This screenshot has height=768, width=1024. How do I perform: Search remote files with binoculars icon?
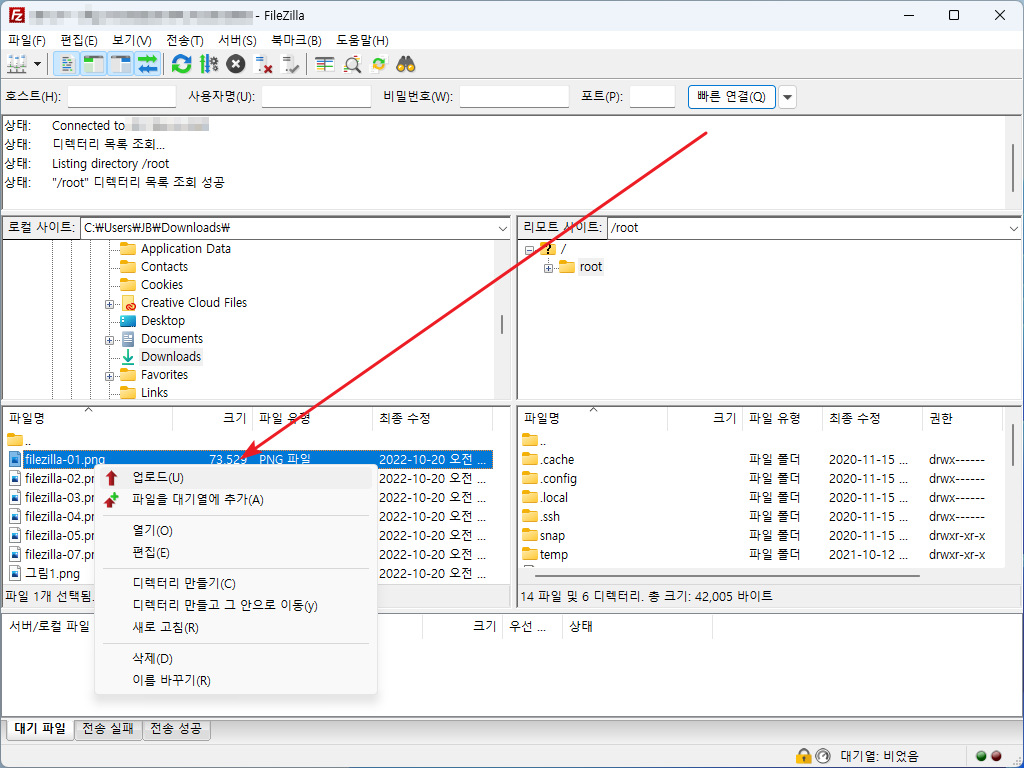tap(406, 64)
